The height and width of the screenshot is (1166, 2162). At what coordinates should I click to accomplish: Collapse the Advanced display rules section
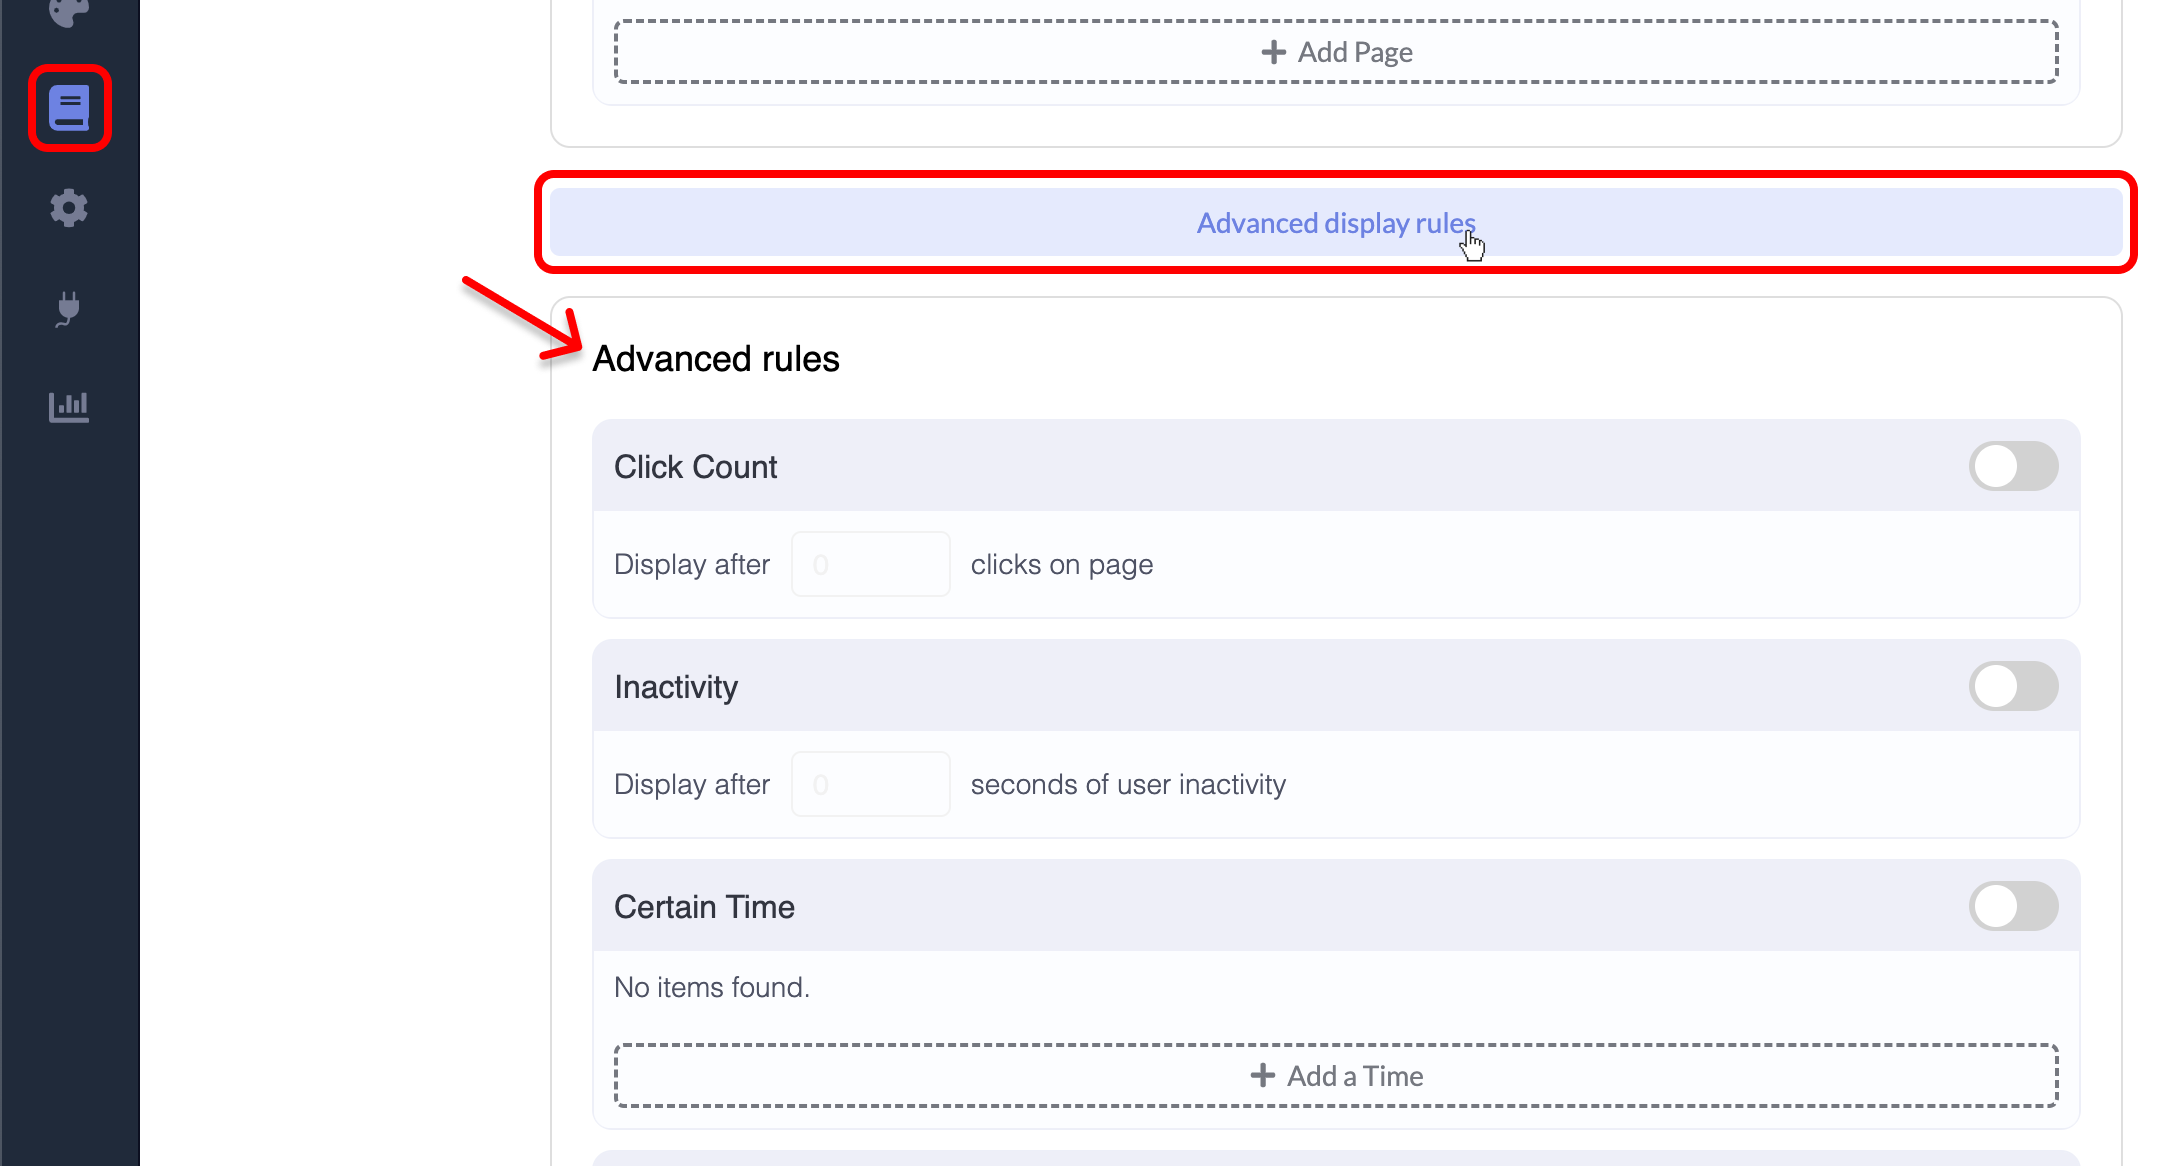[x=1337, y=223]
